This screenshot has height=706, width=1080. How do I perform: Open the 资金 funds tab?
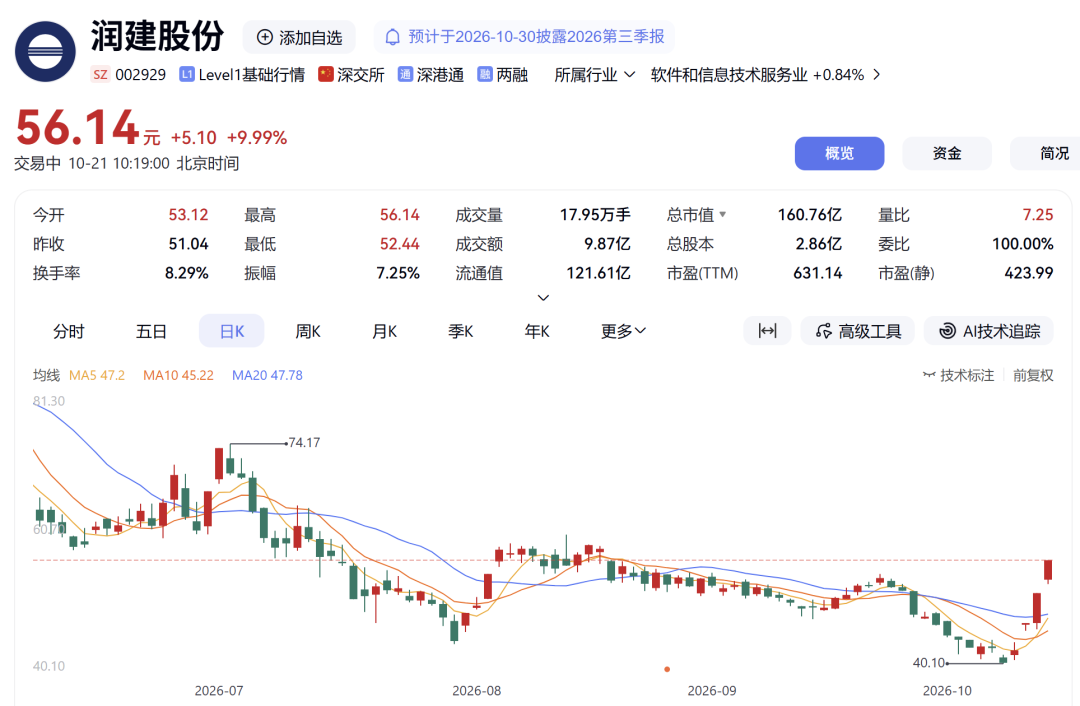click(947, 154)
